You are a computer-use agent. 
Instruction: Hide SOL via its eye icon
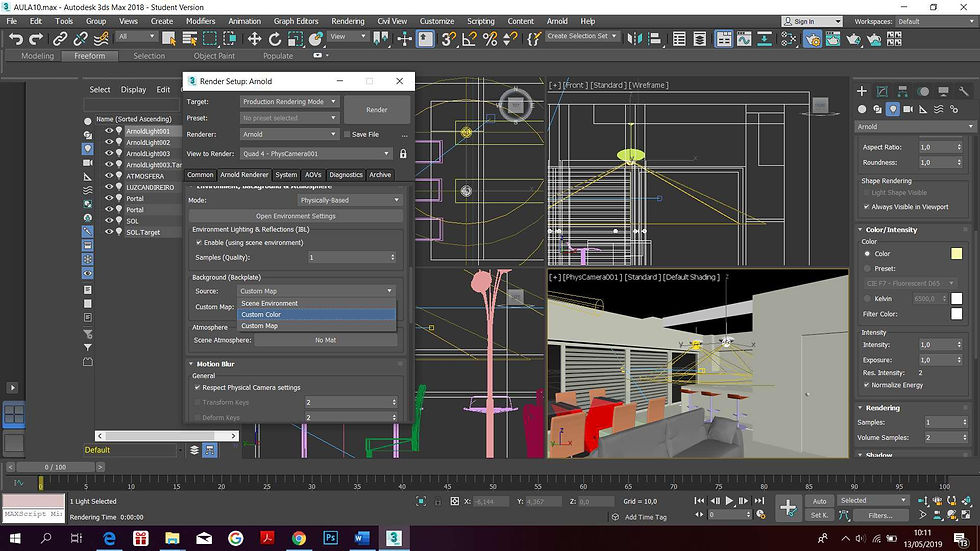pyautogui.click(x=109, y=221)
